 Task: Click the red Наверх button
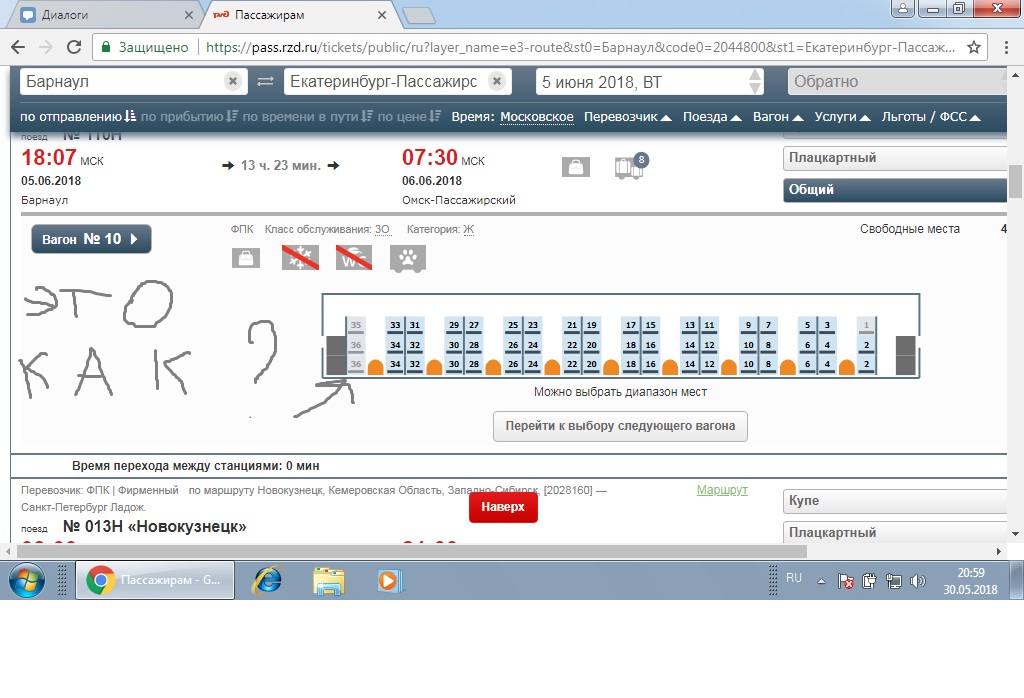(503, 507)
